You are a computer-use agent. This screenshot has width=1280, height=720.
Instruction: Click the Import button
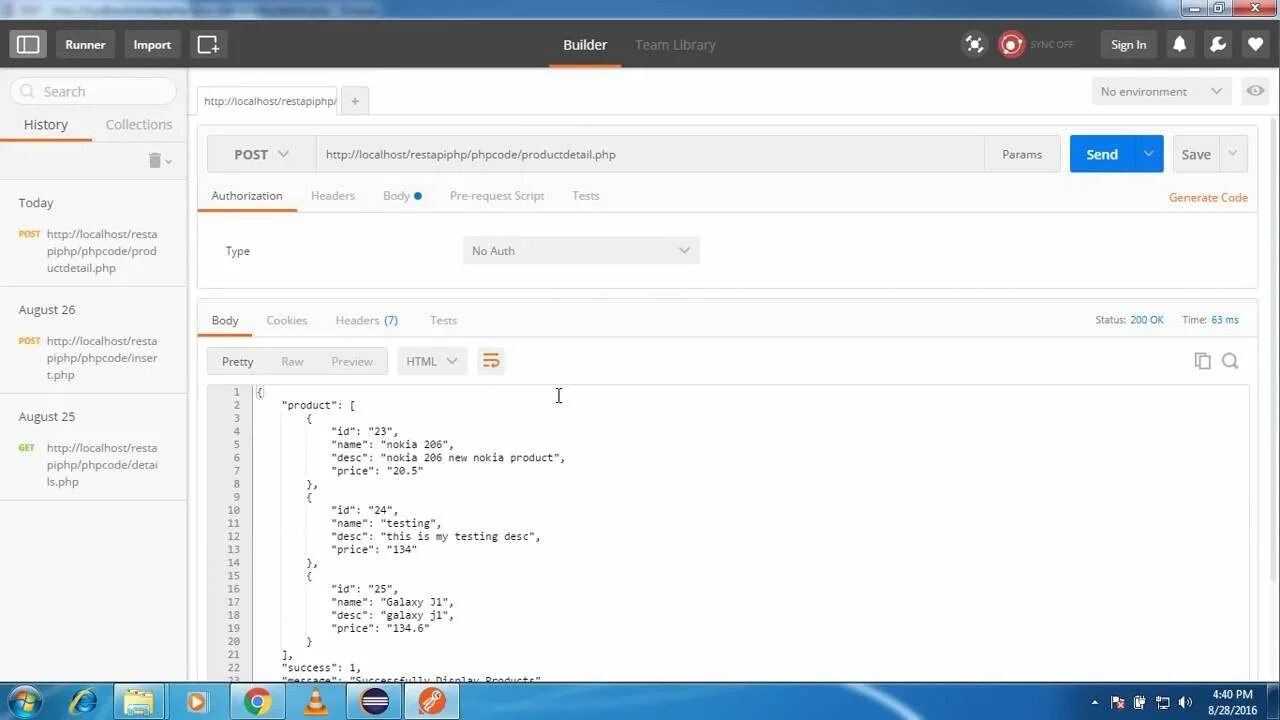pyautogui.click(x=152, y=44)
